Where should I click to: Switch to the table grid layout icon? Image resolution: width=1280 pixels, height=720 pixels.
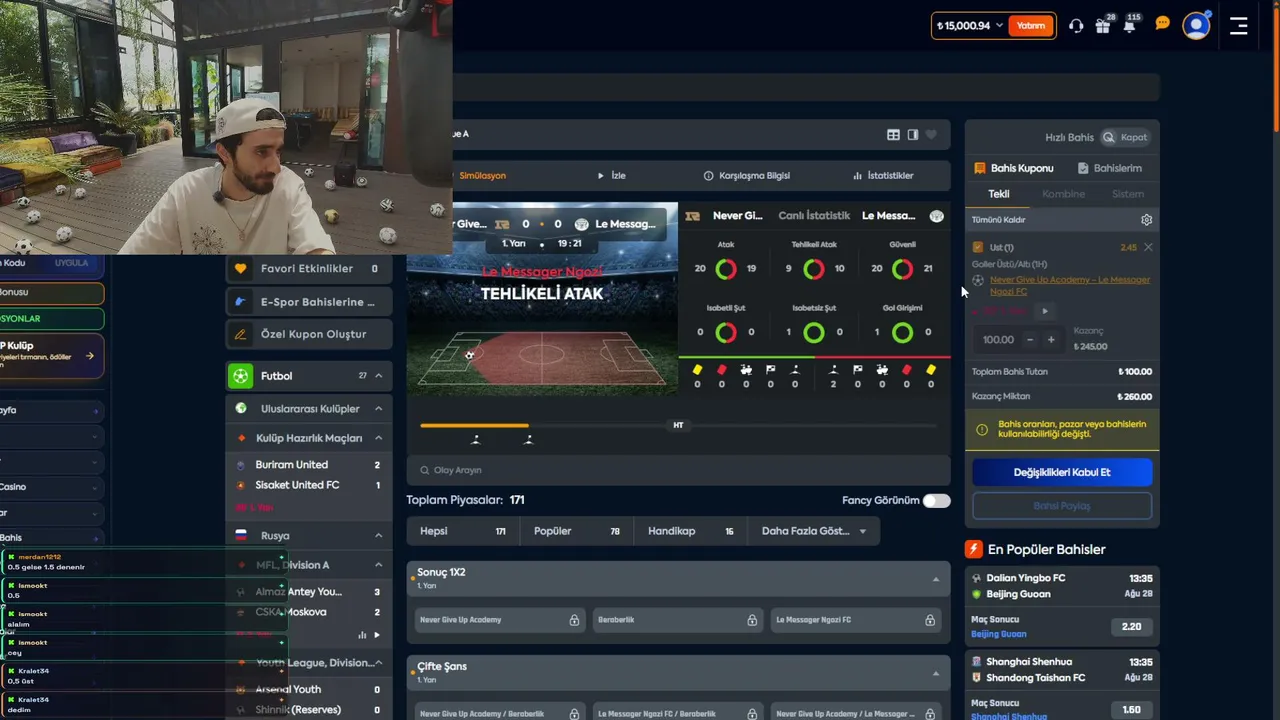[894, 135]
